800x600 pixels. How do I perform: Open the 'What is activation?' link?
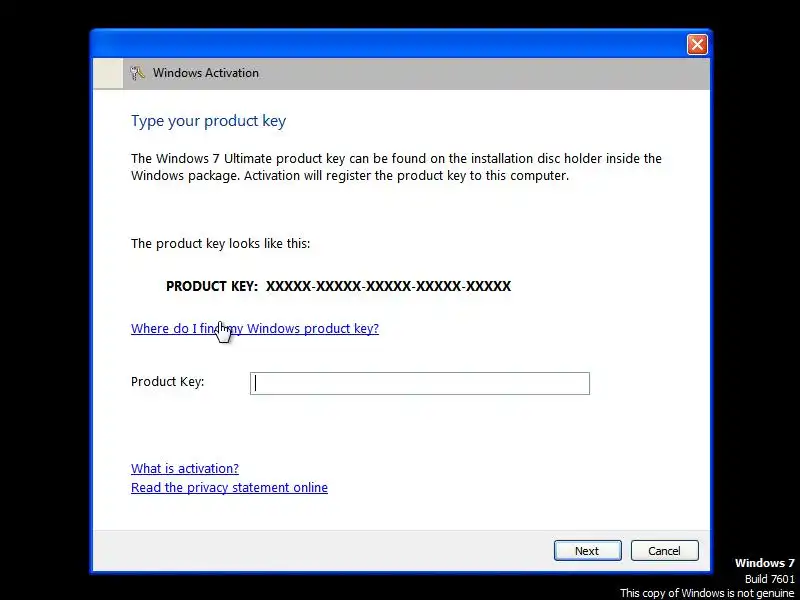coord(185,468)
